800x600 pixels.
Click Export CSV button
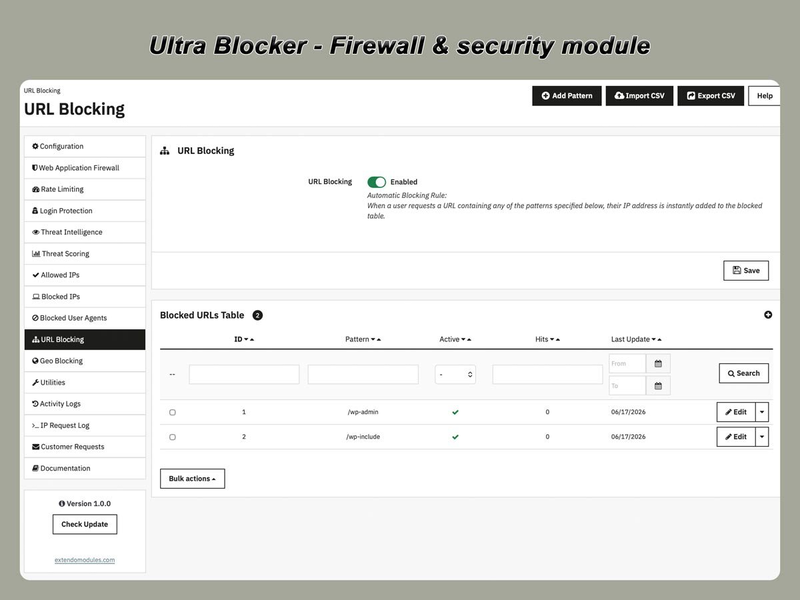pos(710,96)
